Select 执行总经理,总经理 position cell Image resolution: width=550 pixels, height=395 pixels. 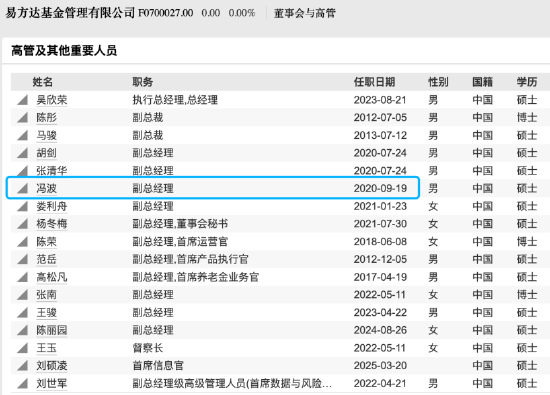click(175, 100)
